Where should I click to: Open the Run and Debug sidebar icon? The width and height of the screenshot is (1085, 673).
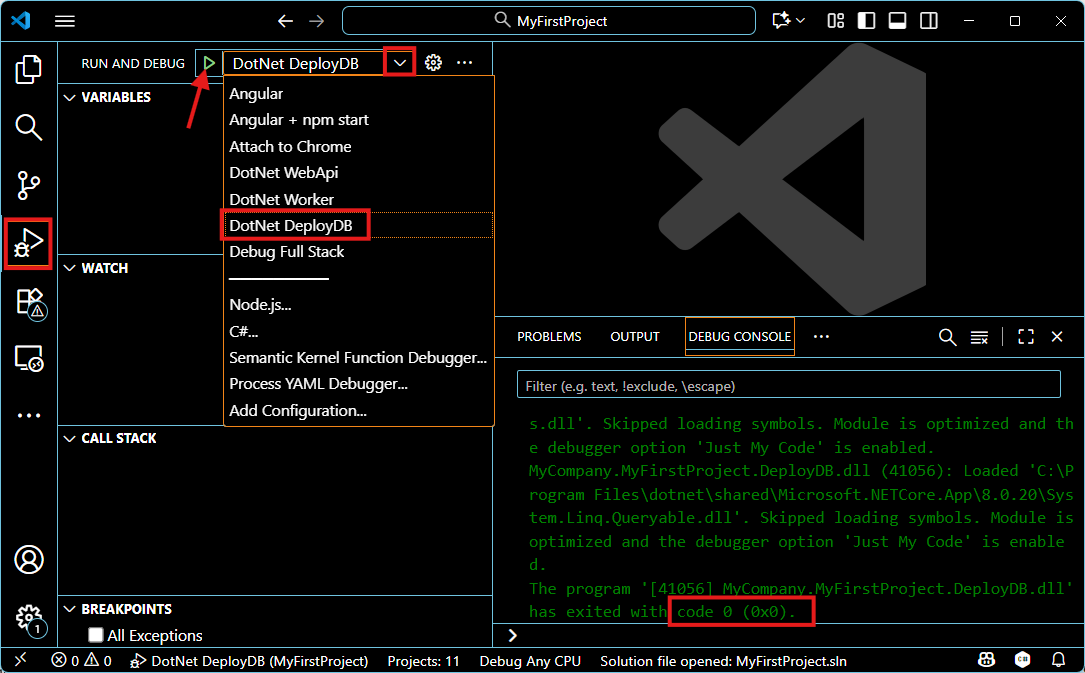28,243
